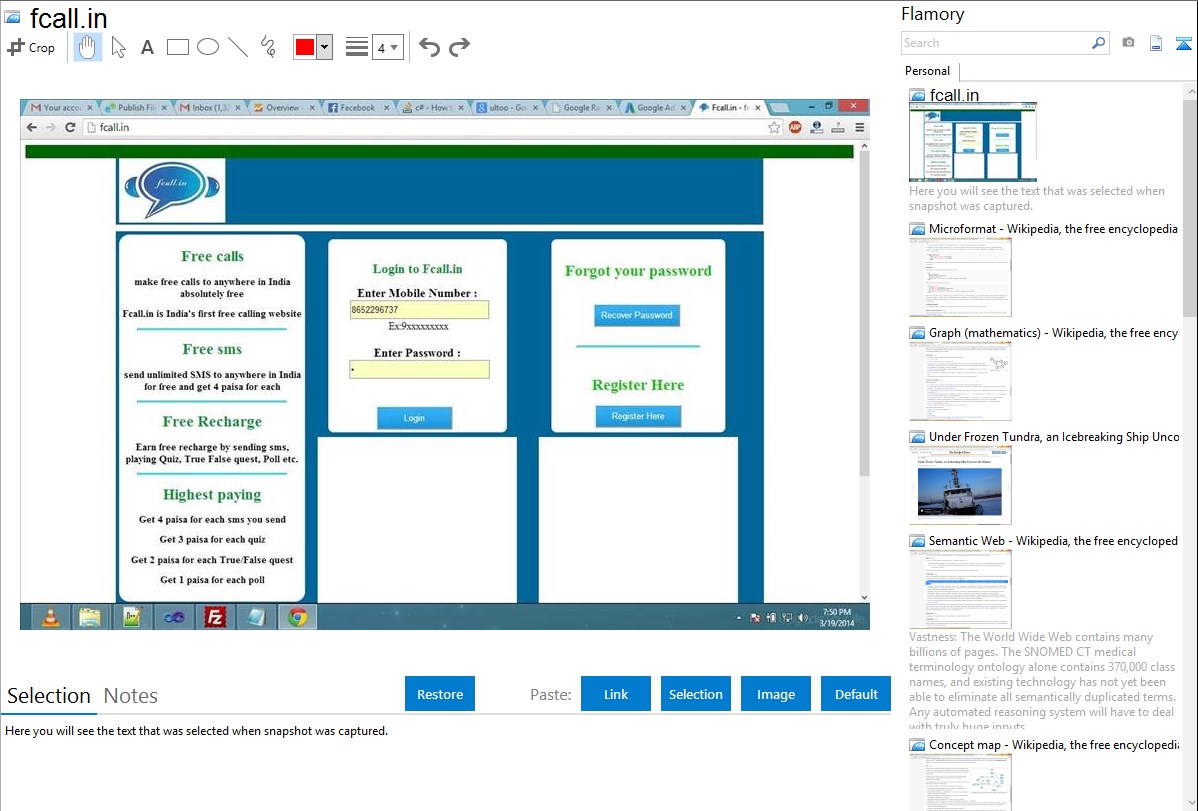Click the Enter Password field
The width and height of the screenshot is (1198, 811).
pos(419,369)
